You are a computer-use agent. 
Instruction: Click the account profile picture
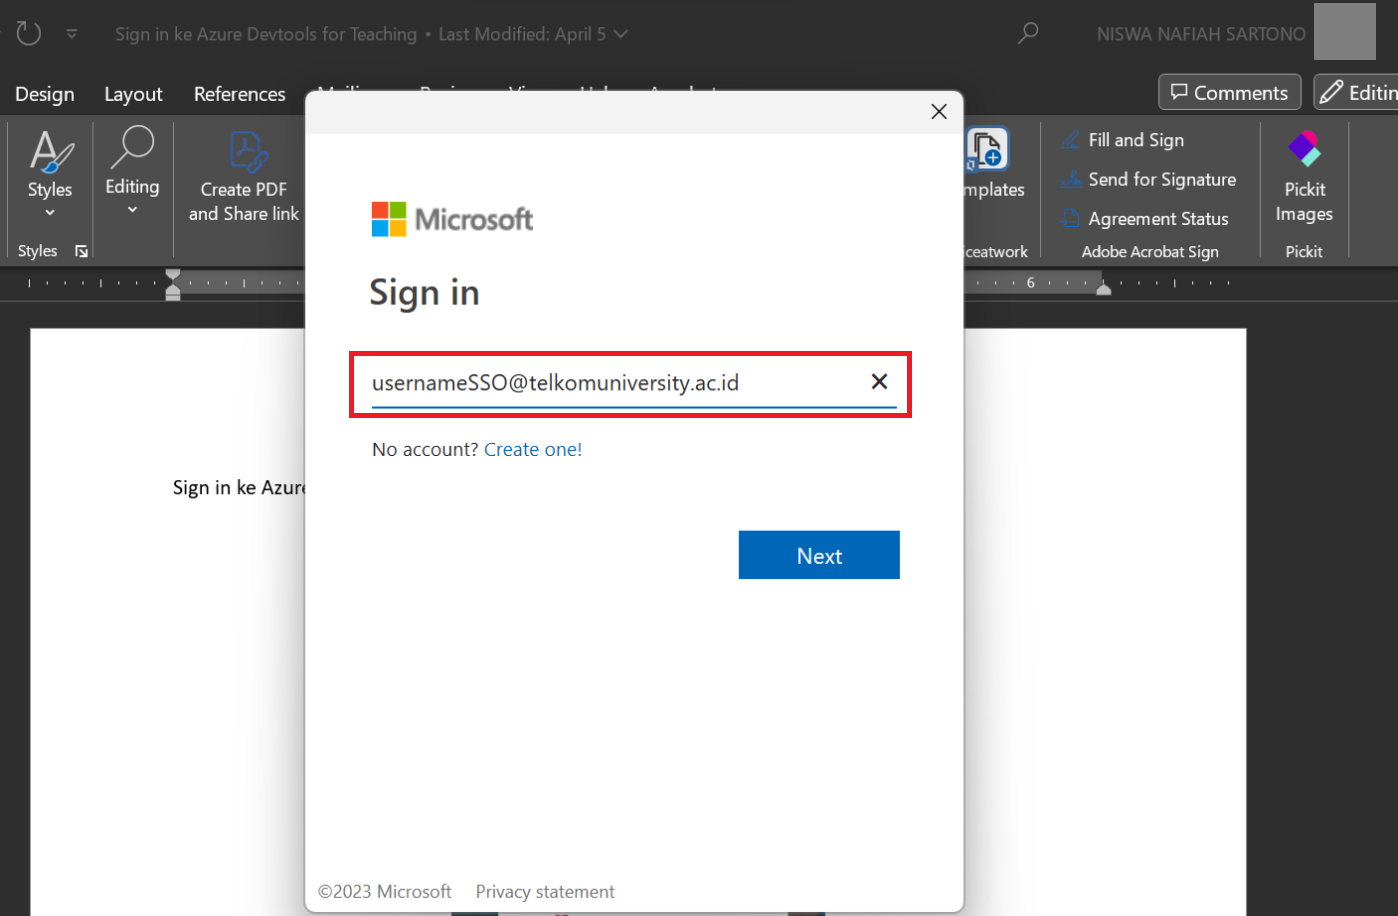point(1345,32)
